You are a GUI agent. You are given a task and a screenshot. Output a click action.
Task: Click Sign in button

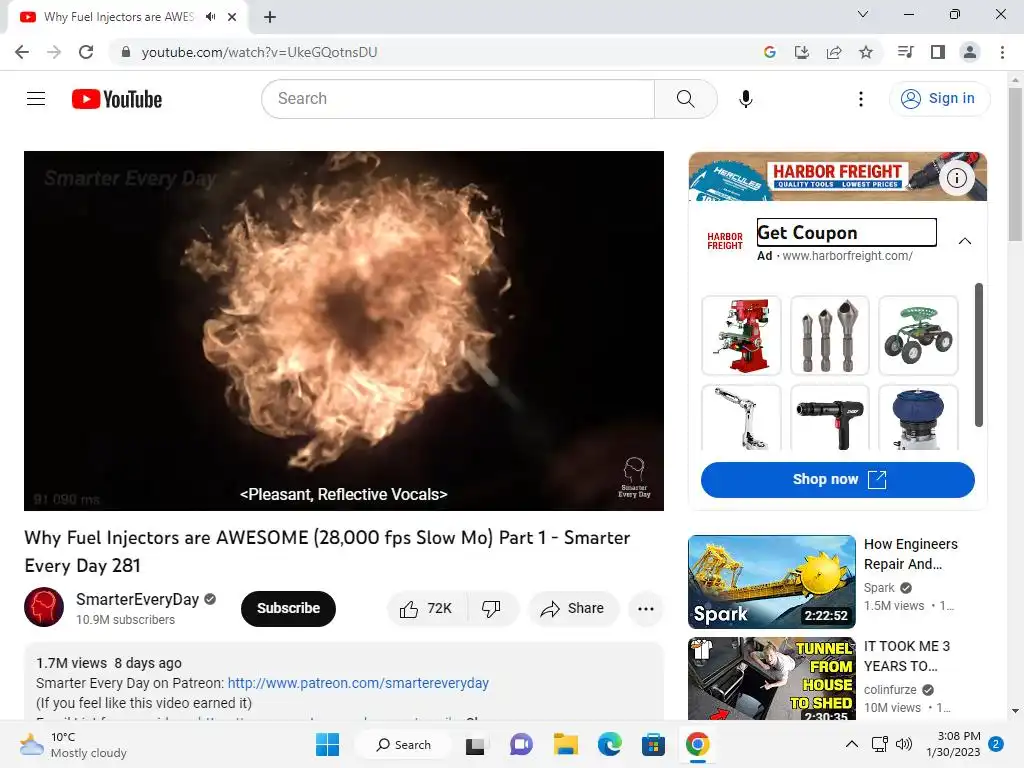939,99
